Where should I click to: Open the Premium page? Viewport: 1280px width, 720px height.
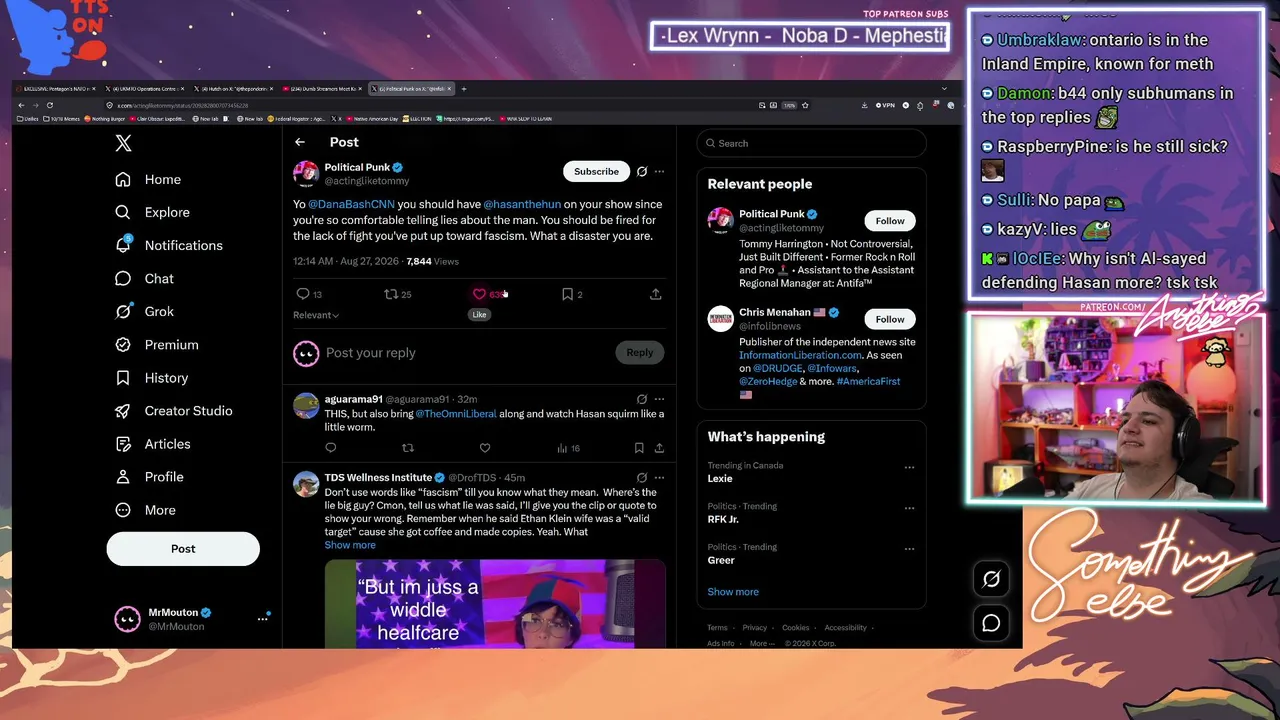click(156, 345)
